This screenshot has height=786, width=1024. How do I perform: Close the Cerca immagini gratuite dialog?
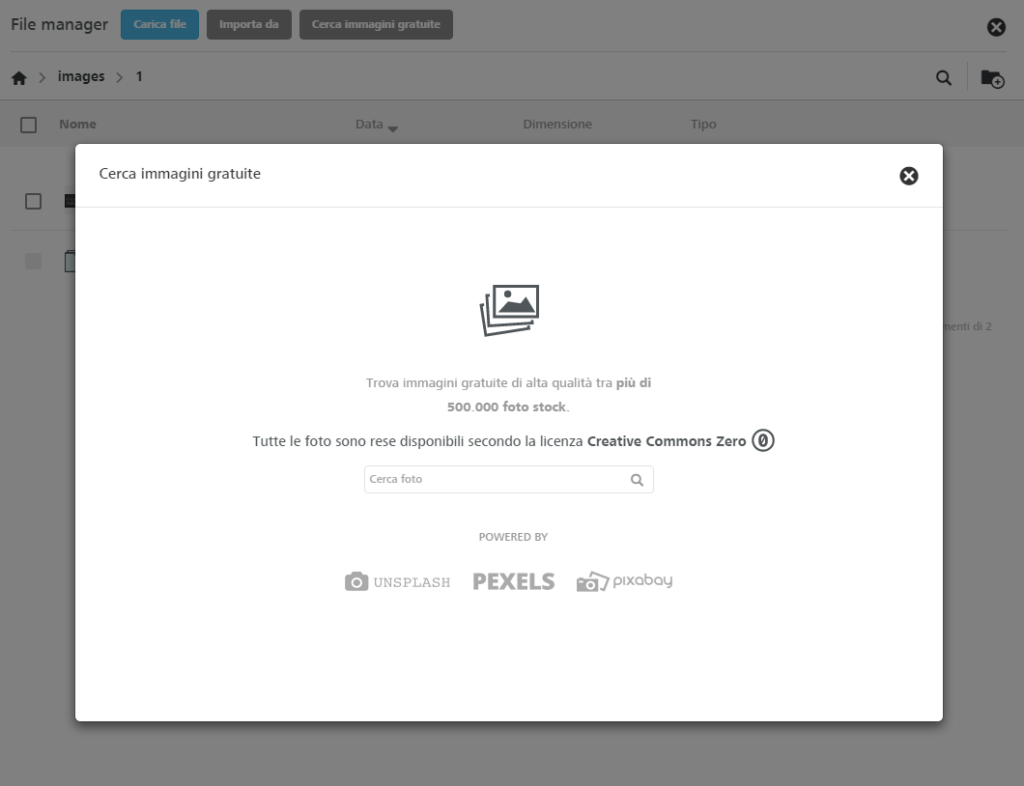[x=908, y=176]
